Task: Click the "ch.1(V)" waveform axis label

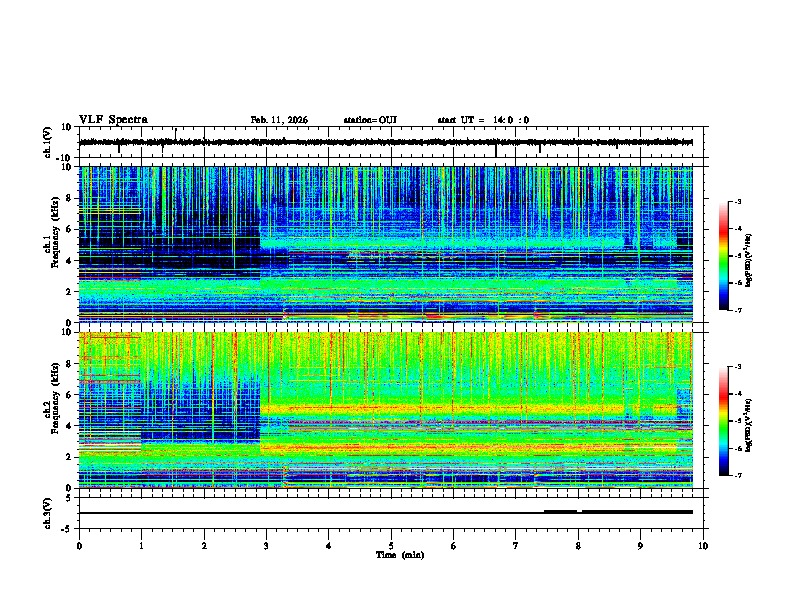Action: click(49, 142)
